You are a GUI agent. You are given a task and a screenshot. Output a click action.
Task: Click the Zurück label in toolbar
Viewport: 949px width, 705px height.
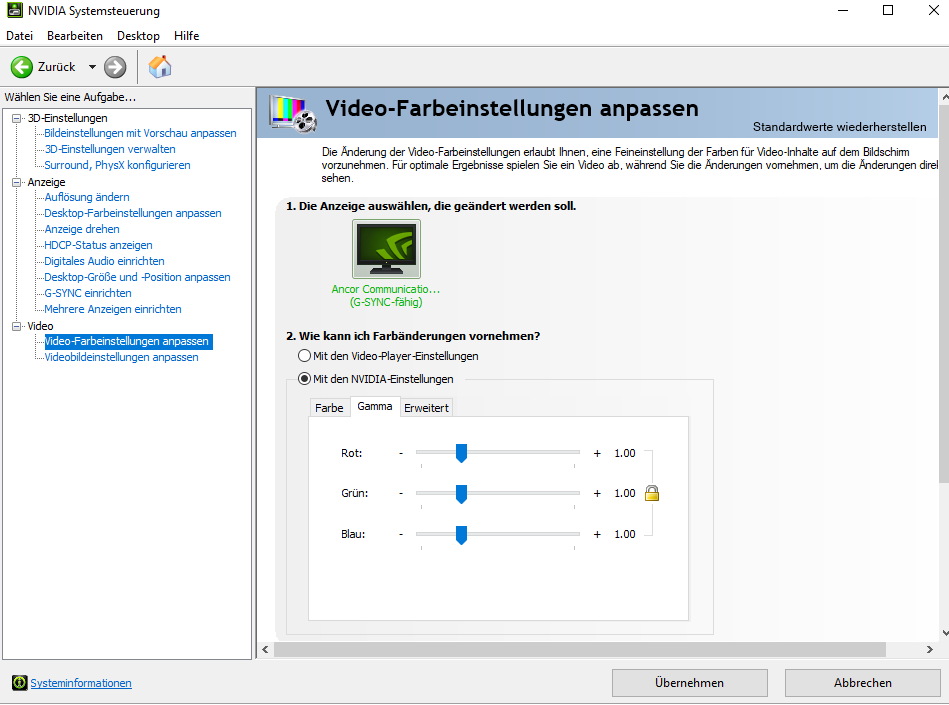[x=56, y=67]
